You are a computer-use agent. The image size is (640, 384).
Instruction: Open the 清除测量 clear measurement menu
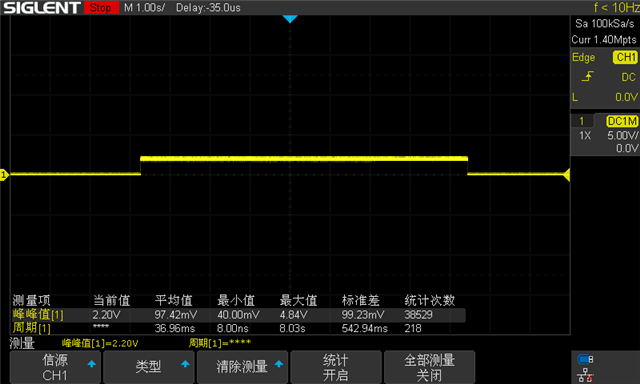click(242, 367)
